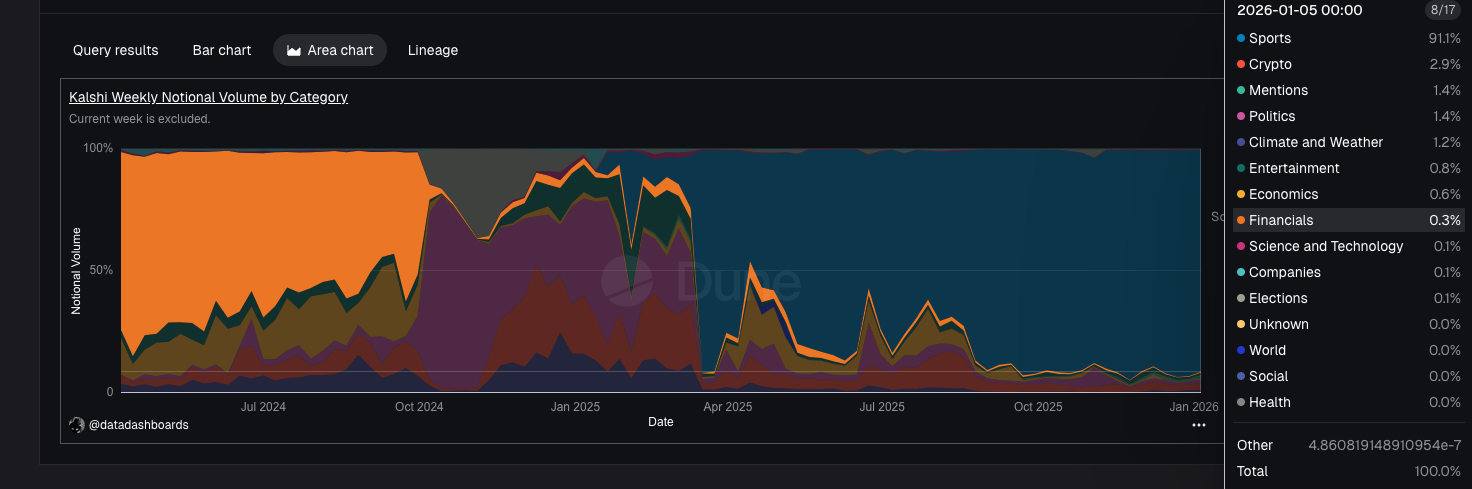Viewport: 1472px width, 489px height.
Task: Click the Financials orange legend dot
Action: pyautogui.click(x=1241, y=220)
